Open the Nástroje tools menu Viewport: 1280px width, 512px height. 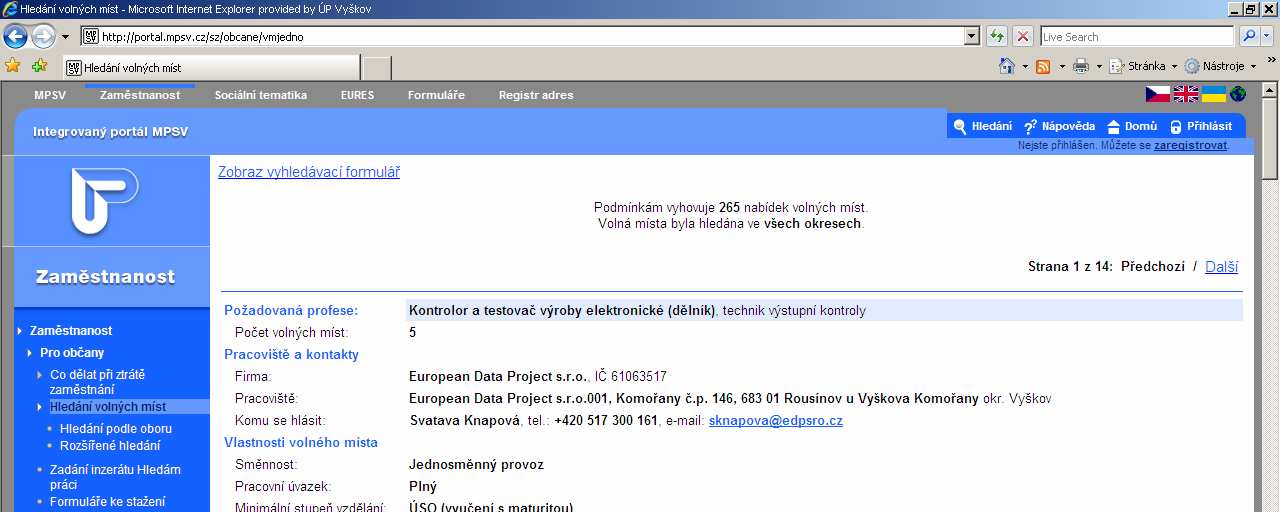coord(1222,66)
